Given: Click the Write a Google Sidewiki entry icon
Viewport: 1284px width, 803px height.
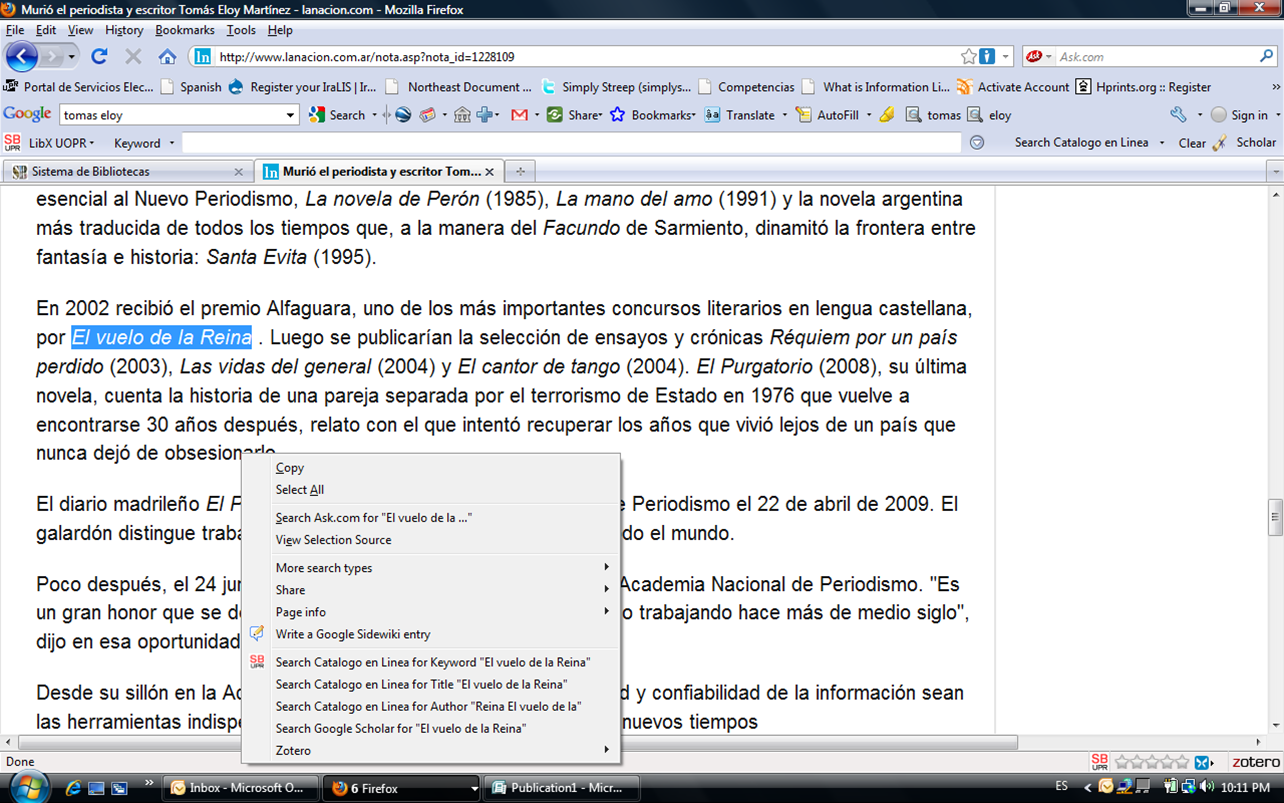Looking at the screenshot, I should click(257, 634).
